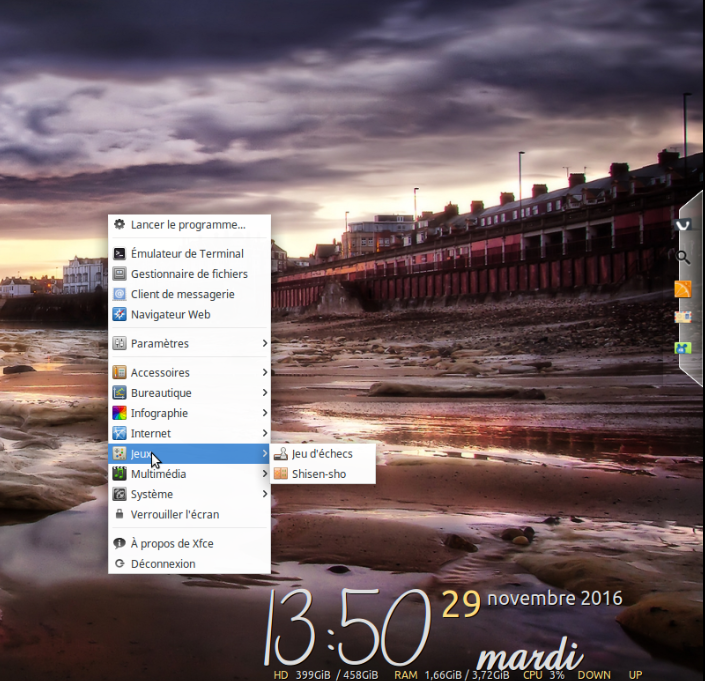705x681 pixels.
Task: Click the 13:50 desktop clock
Action: [346, 627]
